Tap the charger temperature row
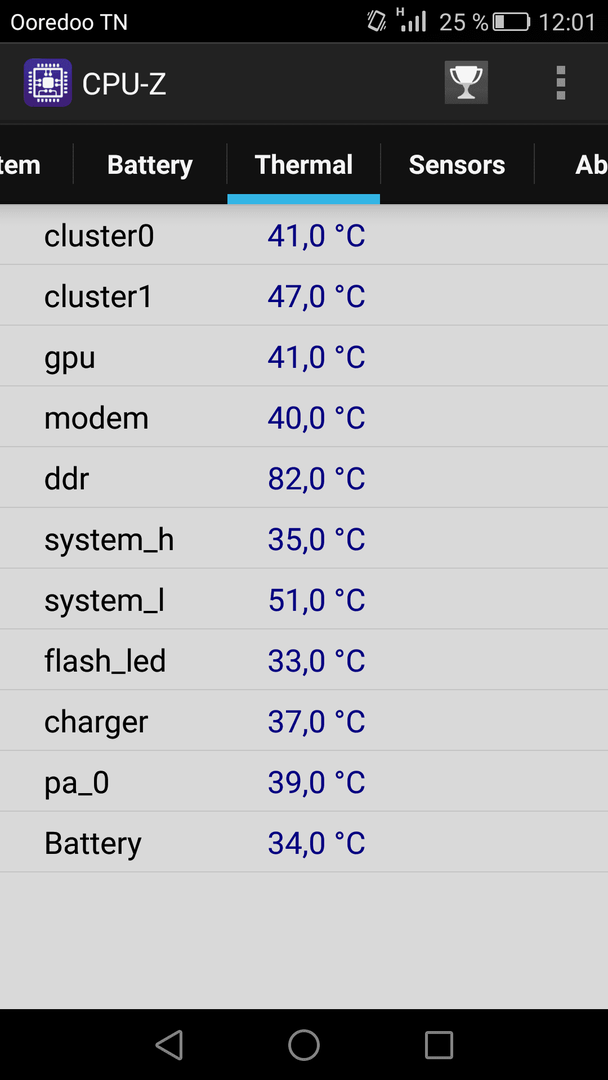Image resolution: width=608 pixels, height=1080 pixels. click(304, 721)
